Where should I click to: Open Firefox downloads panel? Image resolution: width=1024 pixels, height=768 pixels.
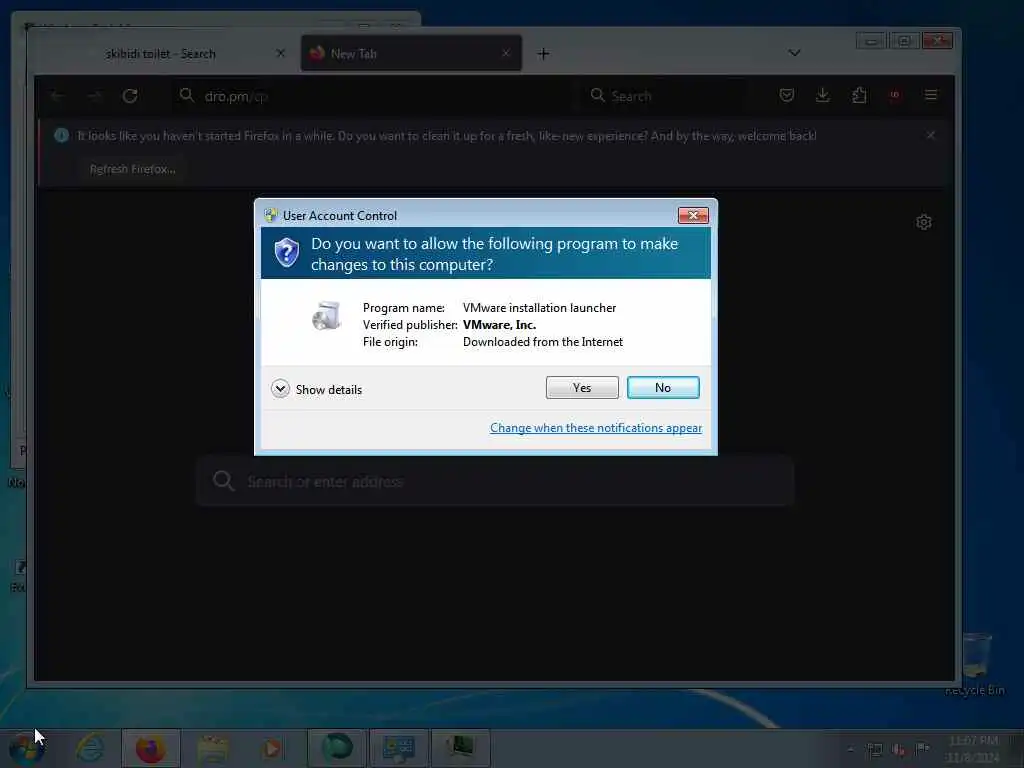(x=823, y=95)
